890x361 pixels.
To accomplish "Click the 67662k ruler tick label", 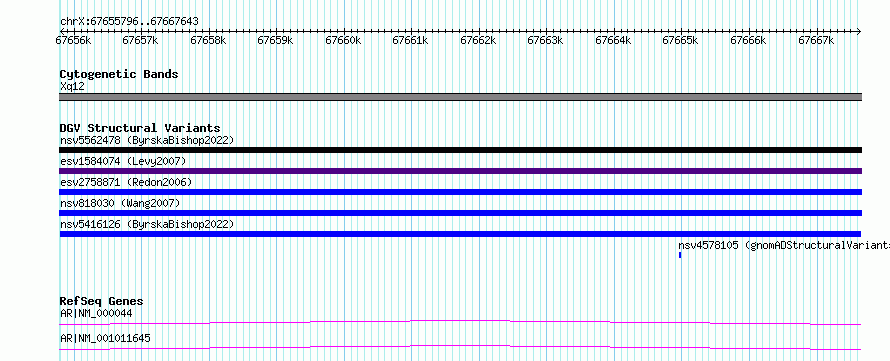I will 478,40.
